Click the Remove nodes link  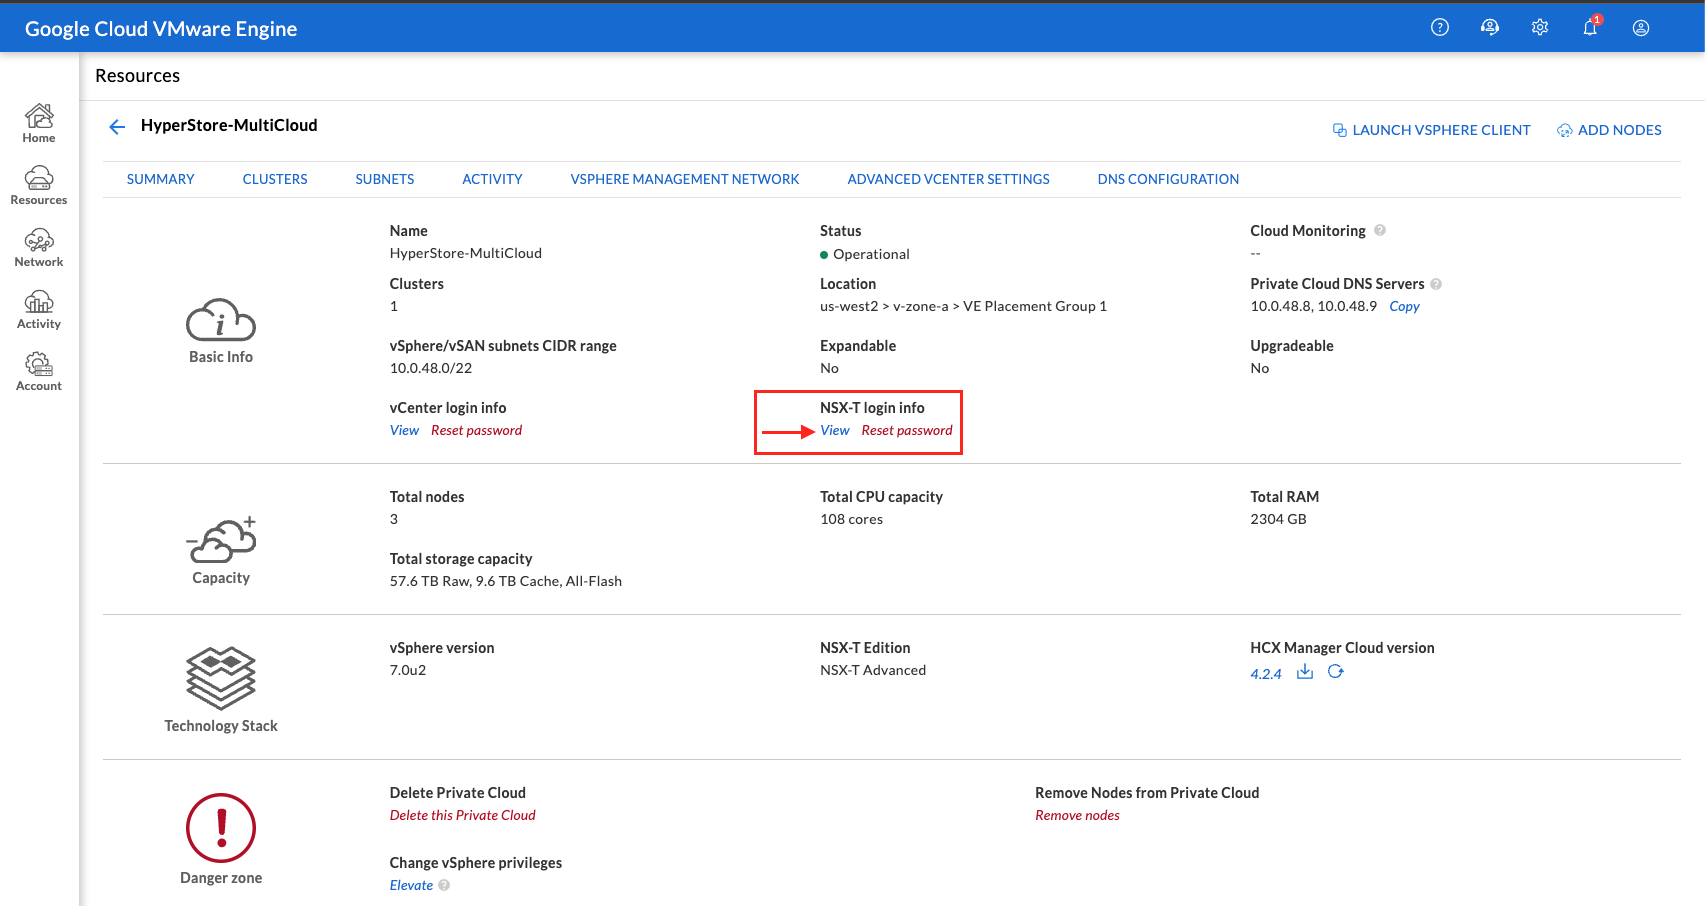click(1077, 815)
